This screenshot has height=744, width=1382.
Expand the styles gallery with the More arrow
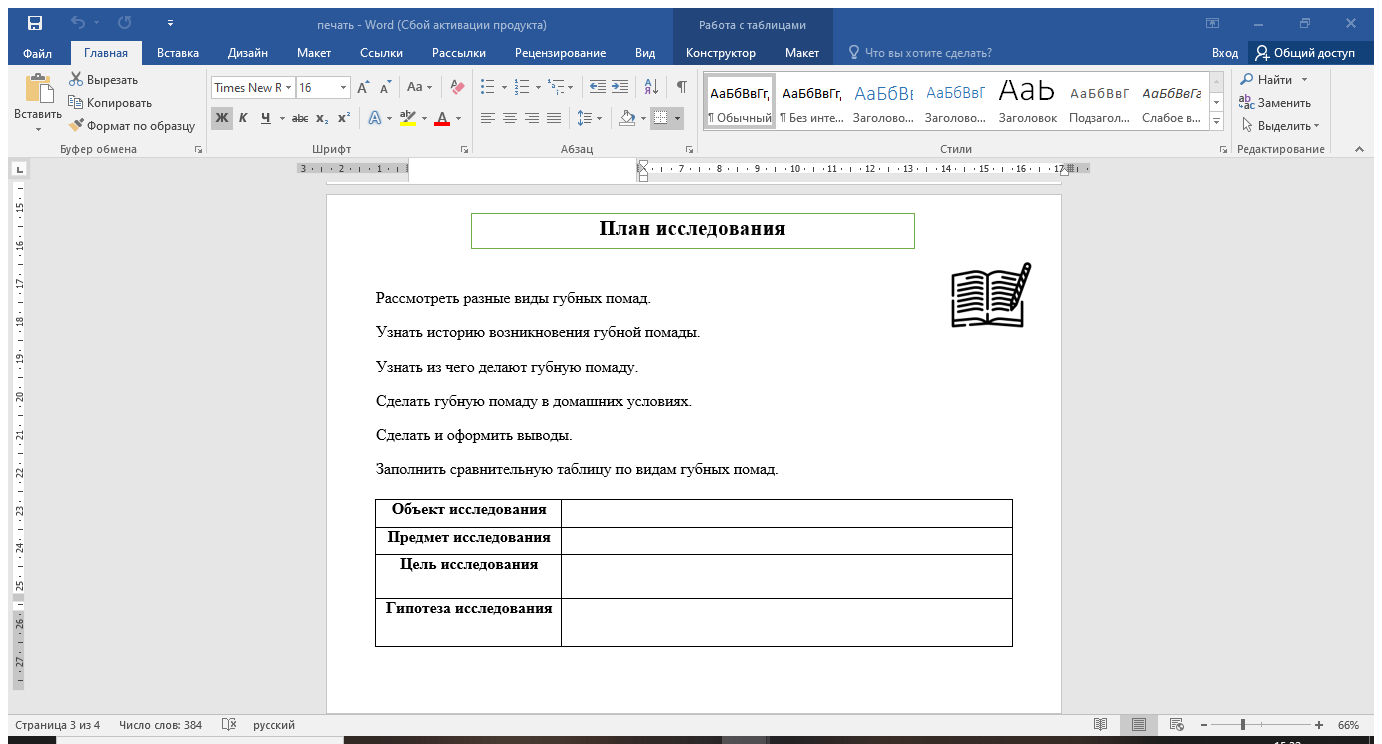tap(1217, 121)
